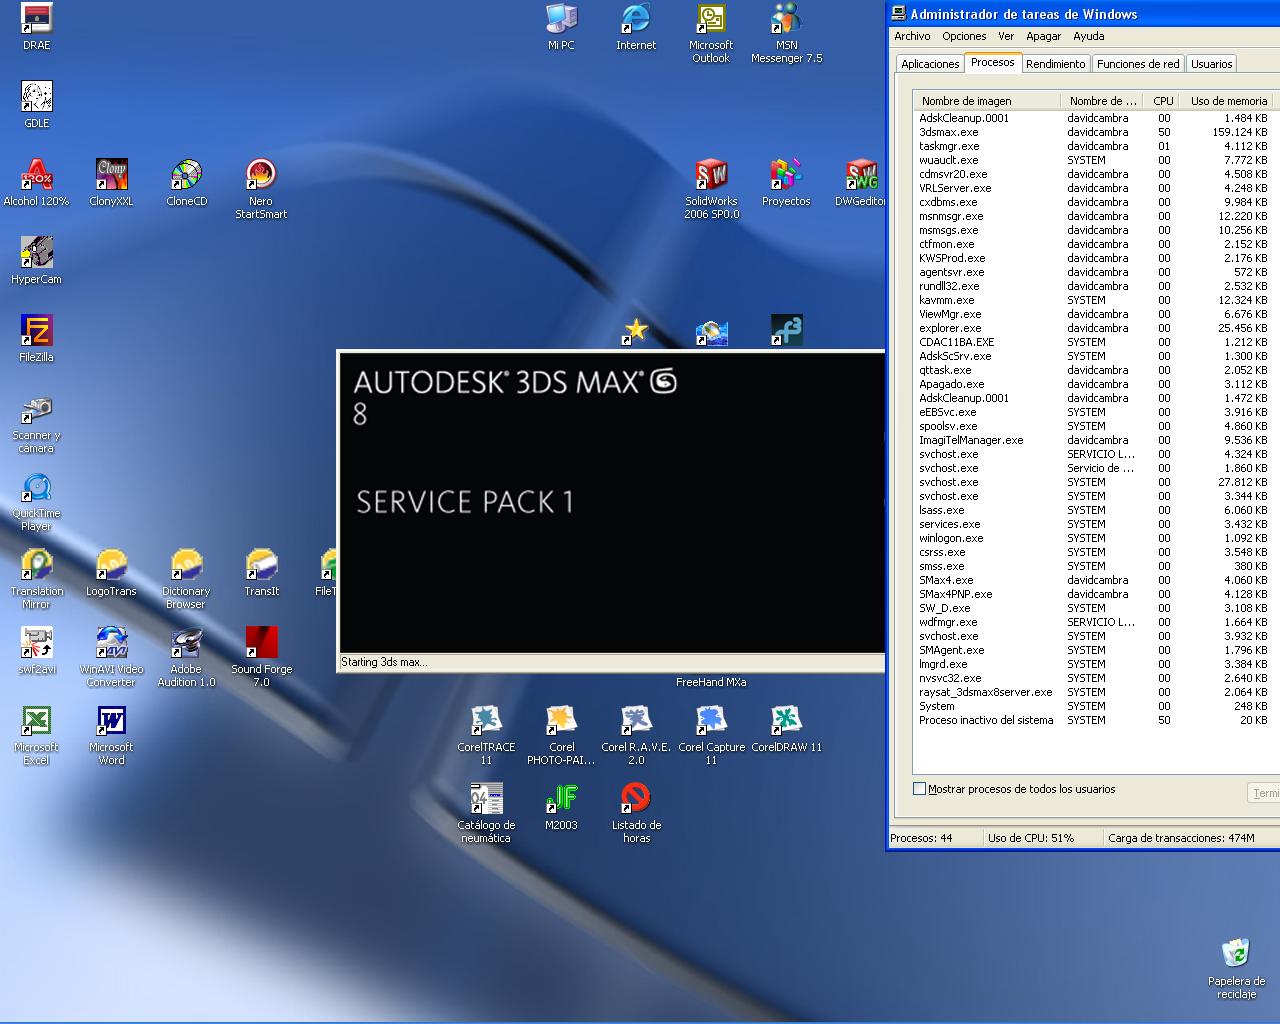1280x1024 pixels.
Task: Select the Proyectos desktop icon
Action: click(x=786, y=183)
